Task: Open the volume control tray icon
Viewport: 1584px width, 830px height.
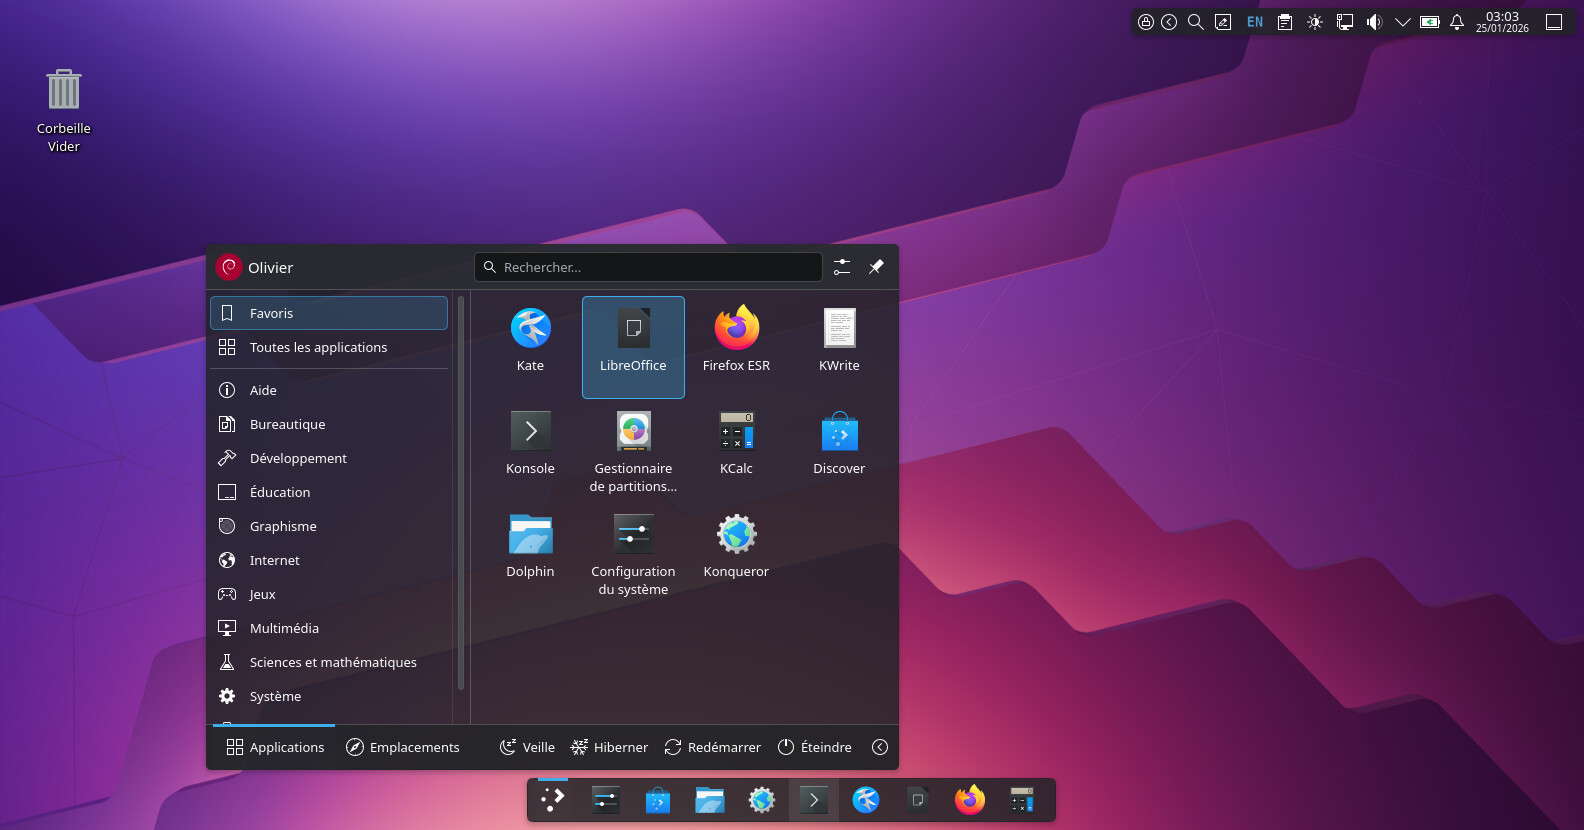Action: tap(1374, 22)
